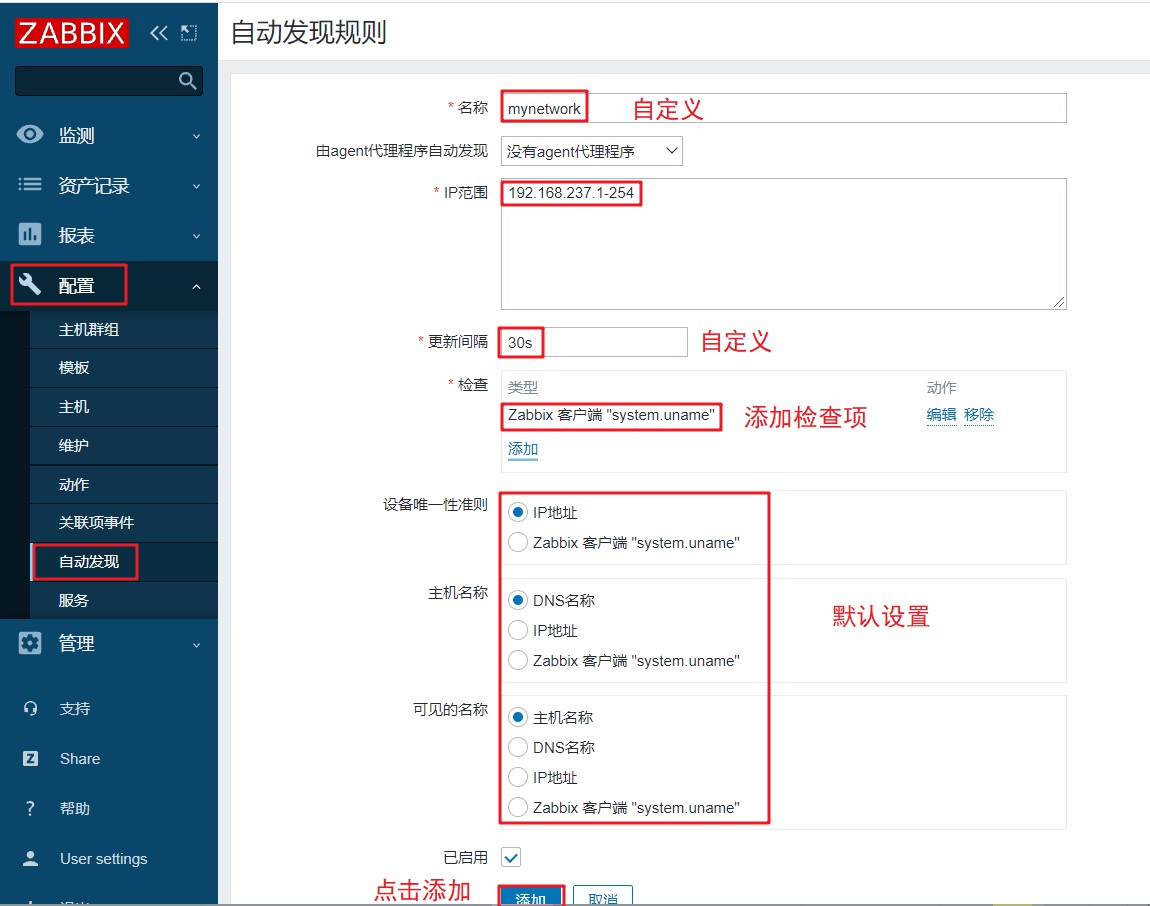Viewport: 1150px width, 906px height.
Task: Click the 取消 button
Action: point(603,896)
